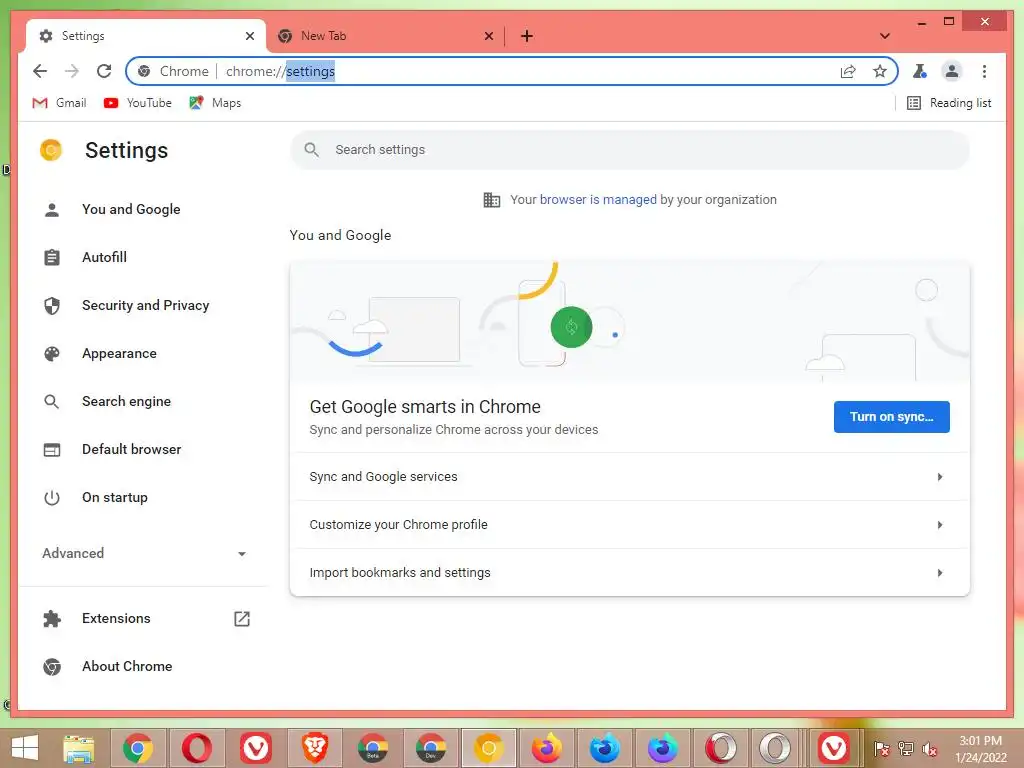1024x768 pixels.
Task: Click the Extensions external-link icon
Action: pyautogui.click(x=242, y=618)
